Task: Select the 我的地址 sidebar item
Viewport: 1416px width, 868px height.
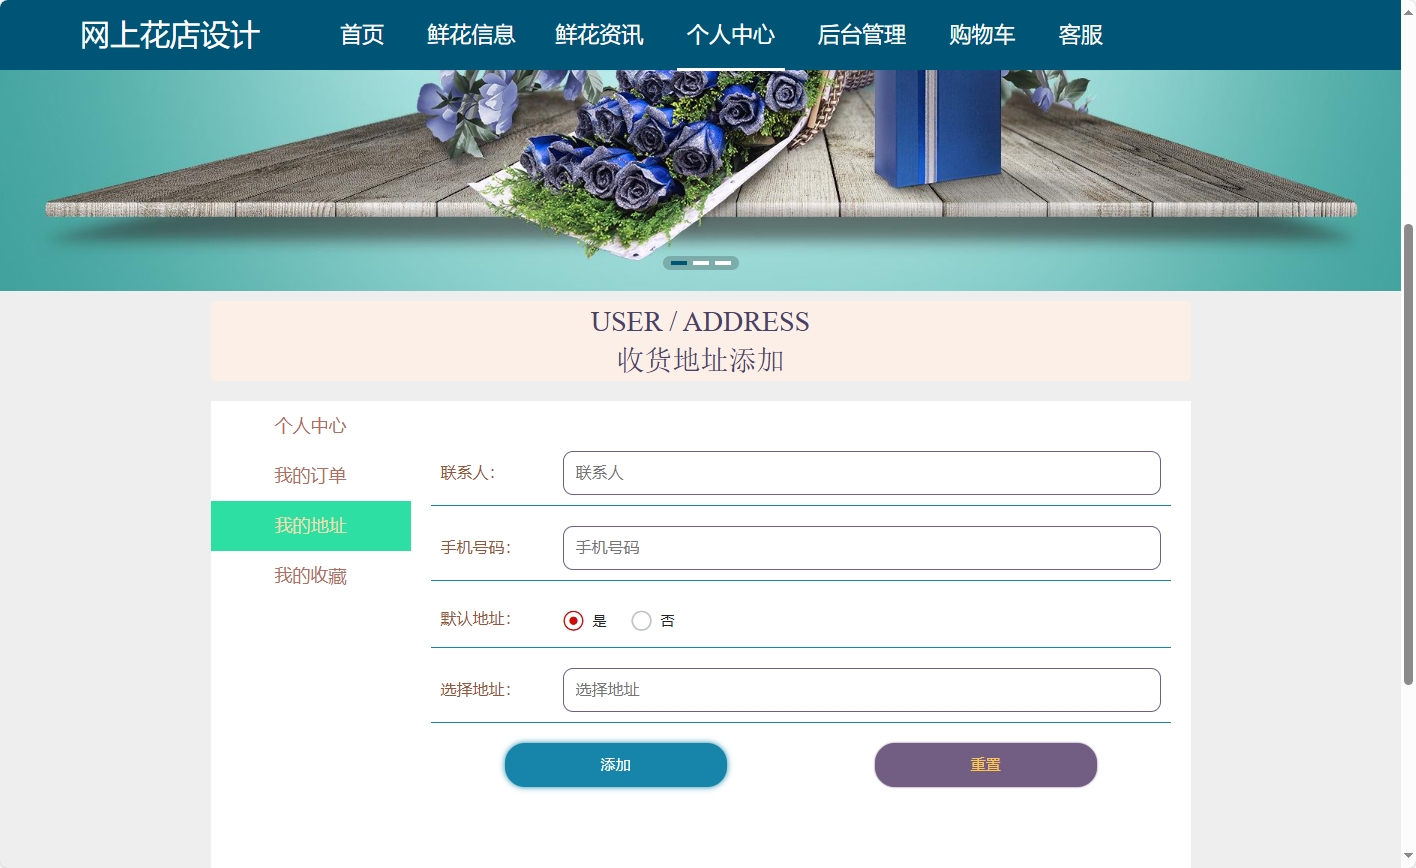Action: tap(310, 525)
